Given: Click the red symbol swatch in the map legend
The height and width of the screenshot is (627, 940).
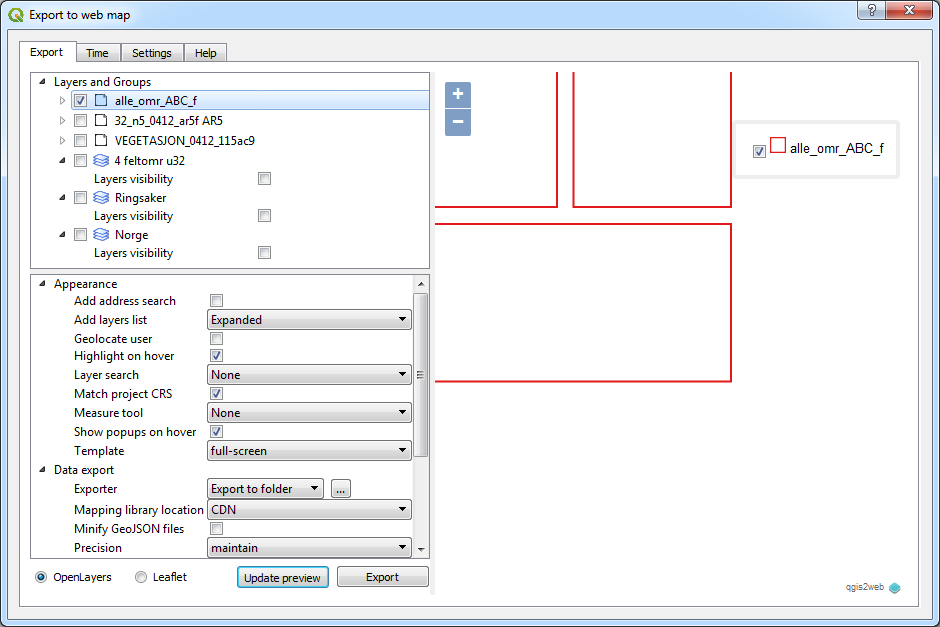Looking at the screenshot, I should coord(778,144).
